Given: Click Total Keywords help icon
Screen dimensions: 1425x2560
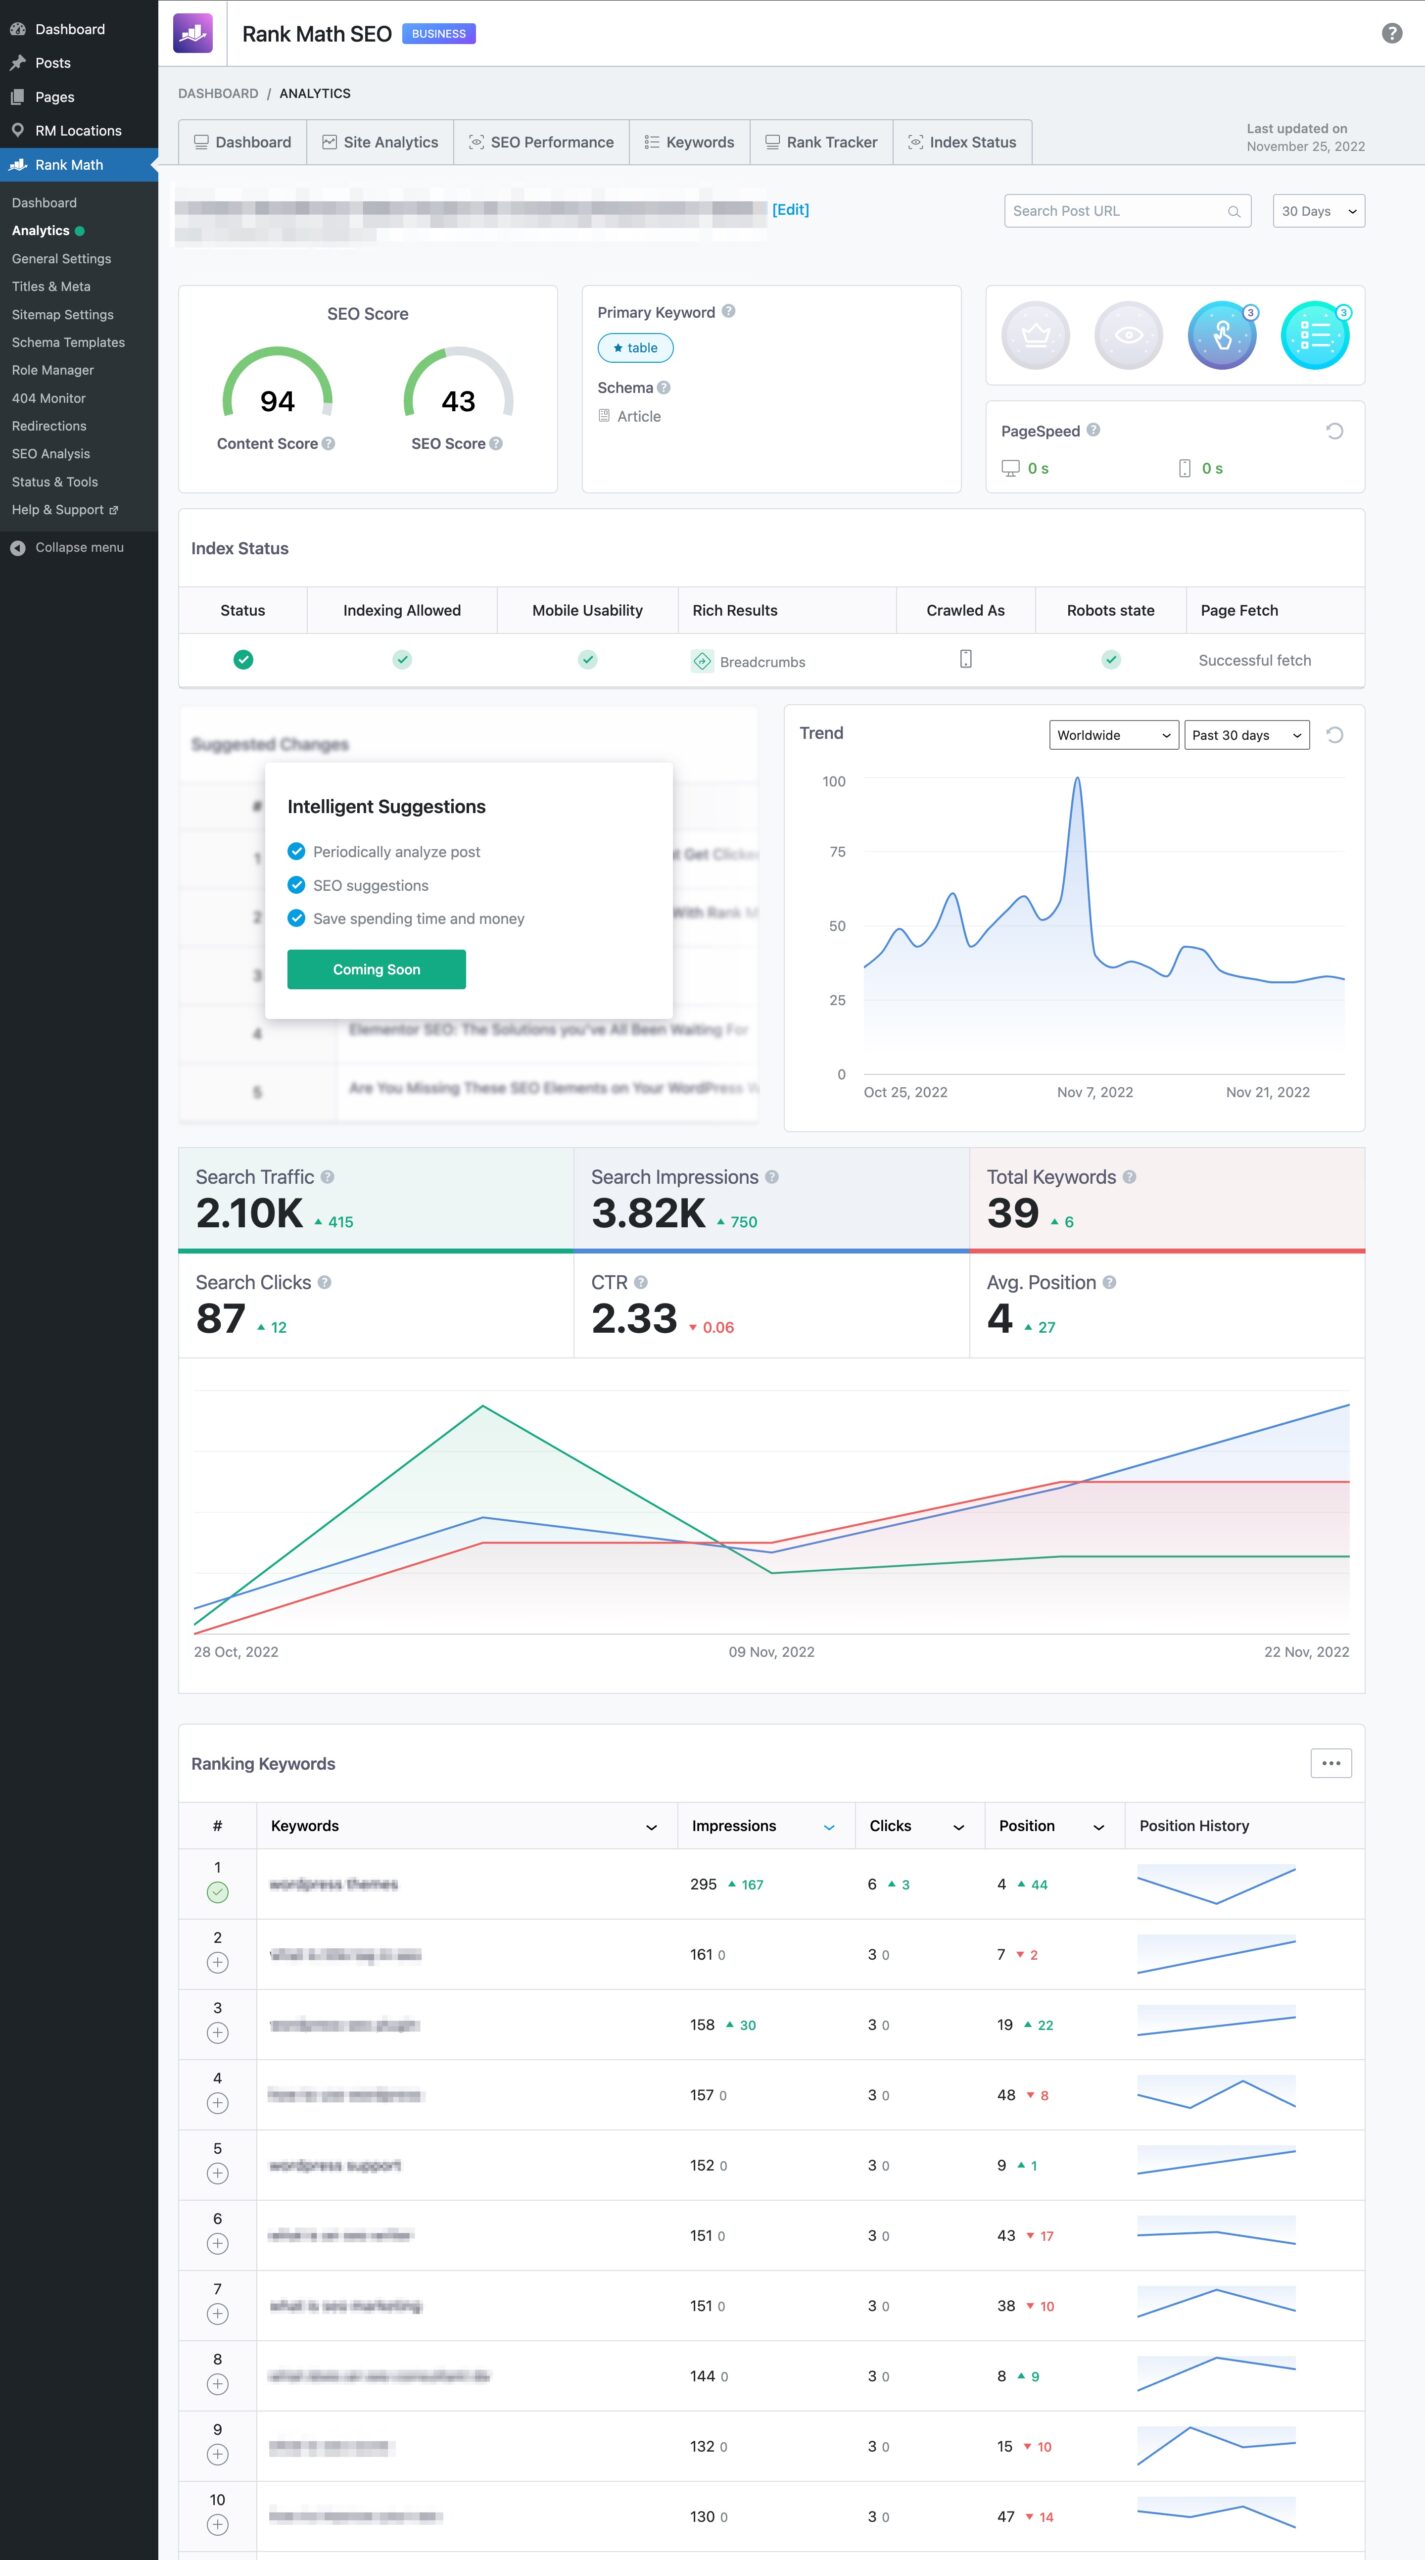Looking at the screenshot, I should tap(1129, 1177).
